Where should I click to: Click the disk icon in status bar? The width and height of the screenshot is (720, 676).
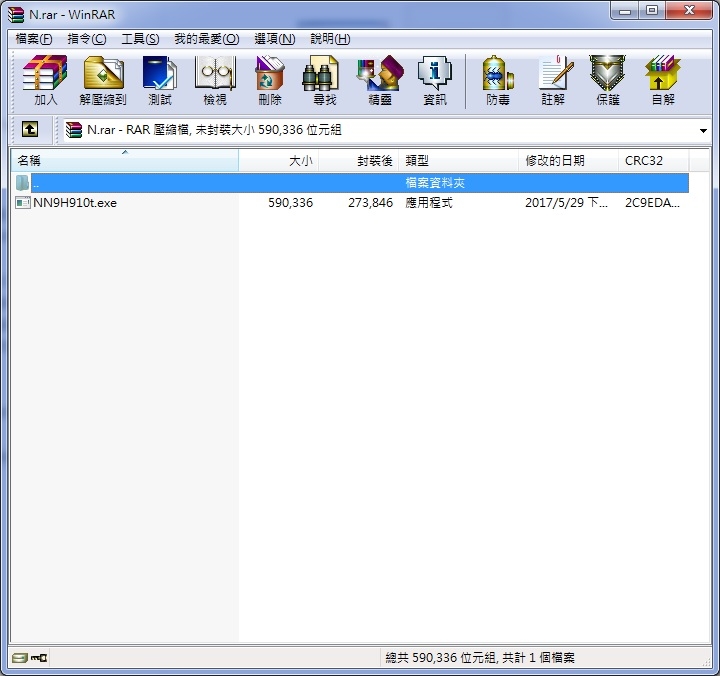click(x=20, y=658)
